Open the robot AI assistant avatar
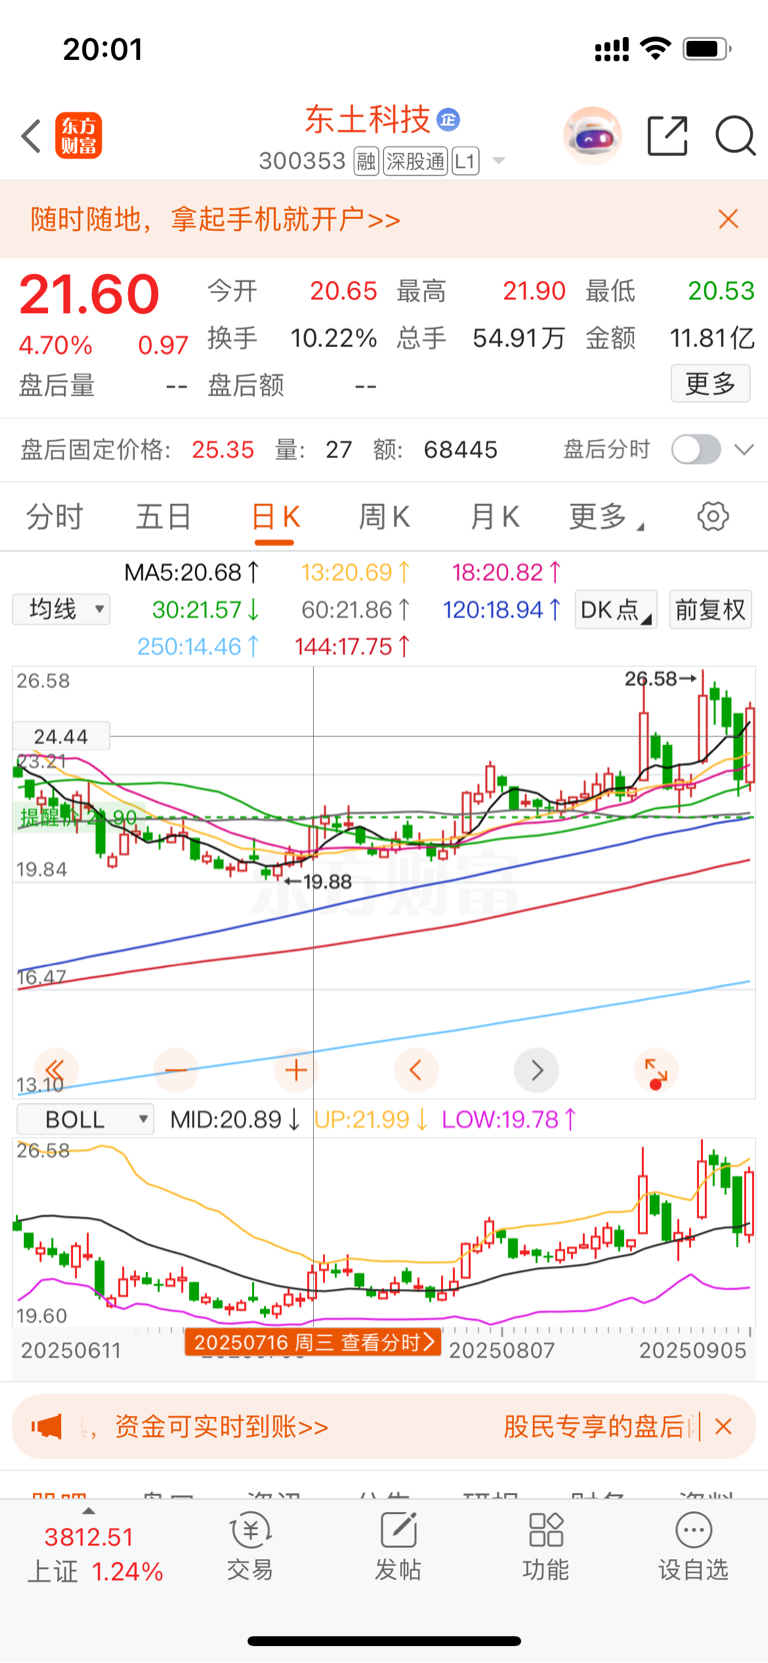768x1663 pixels. pos(592,136)
